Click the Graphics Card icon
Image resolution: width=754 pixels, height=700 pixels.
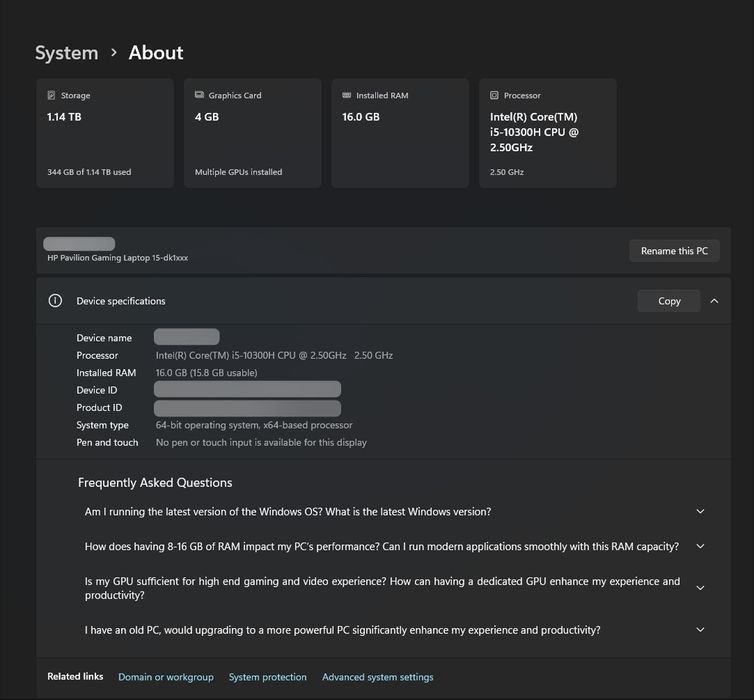(199, 96)
